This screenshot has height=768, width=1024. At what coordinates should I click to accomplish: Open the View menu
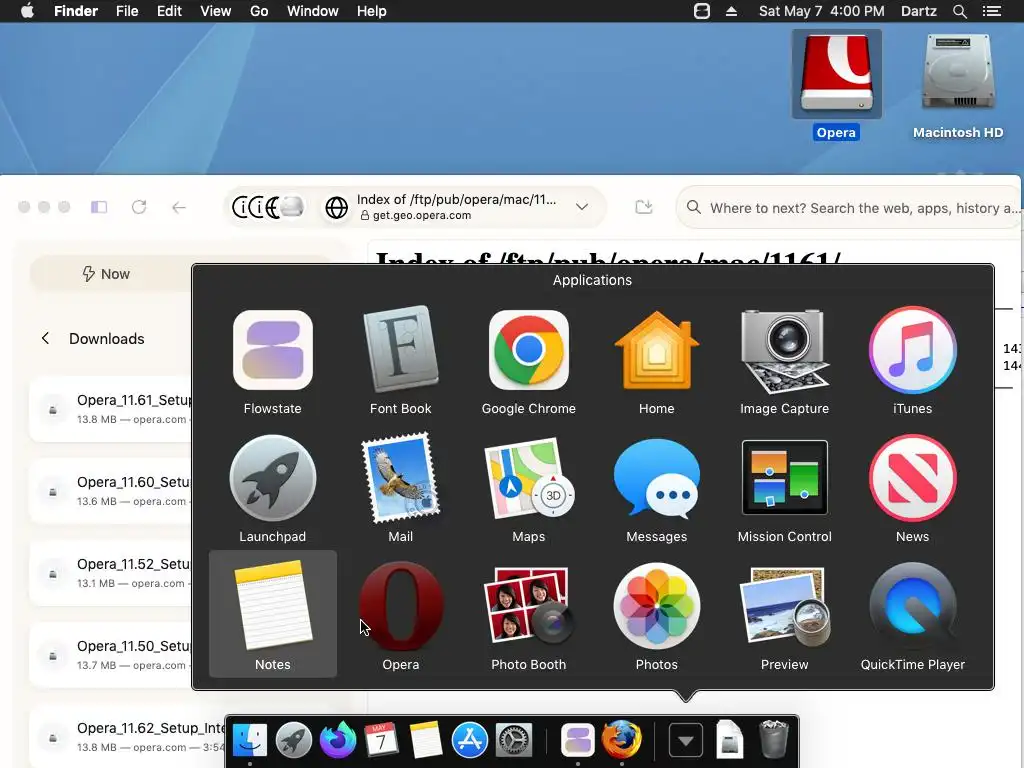point(216,11)
